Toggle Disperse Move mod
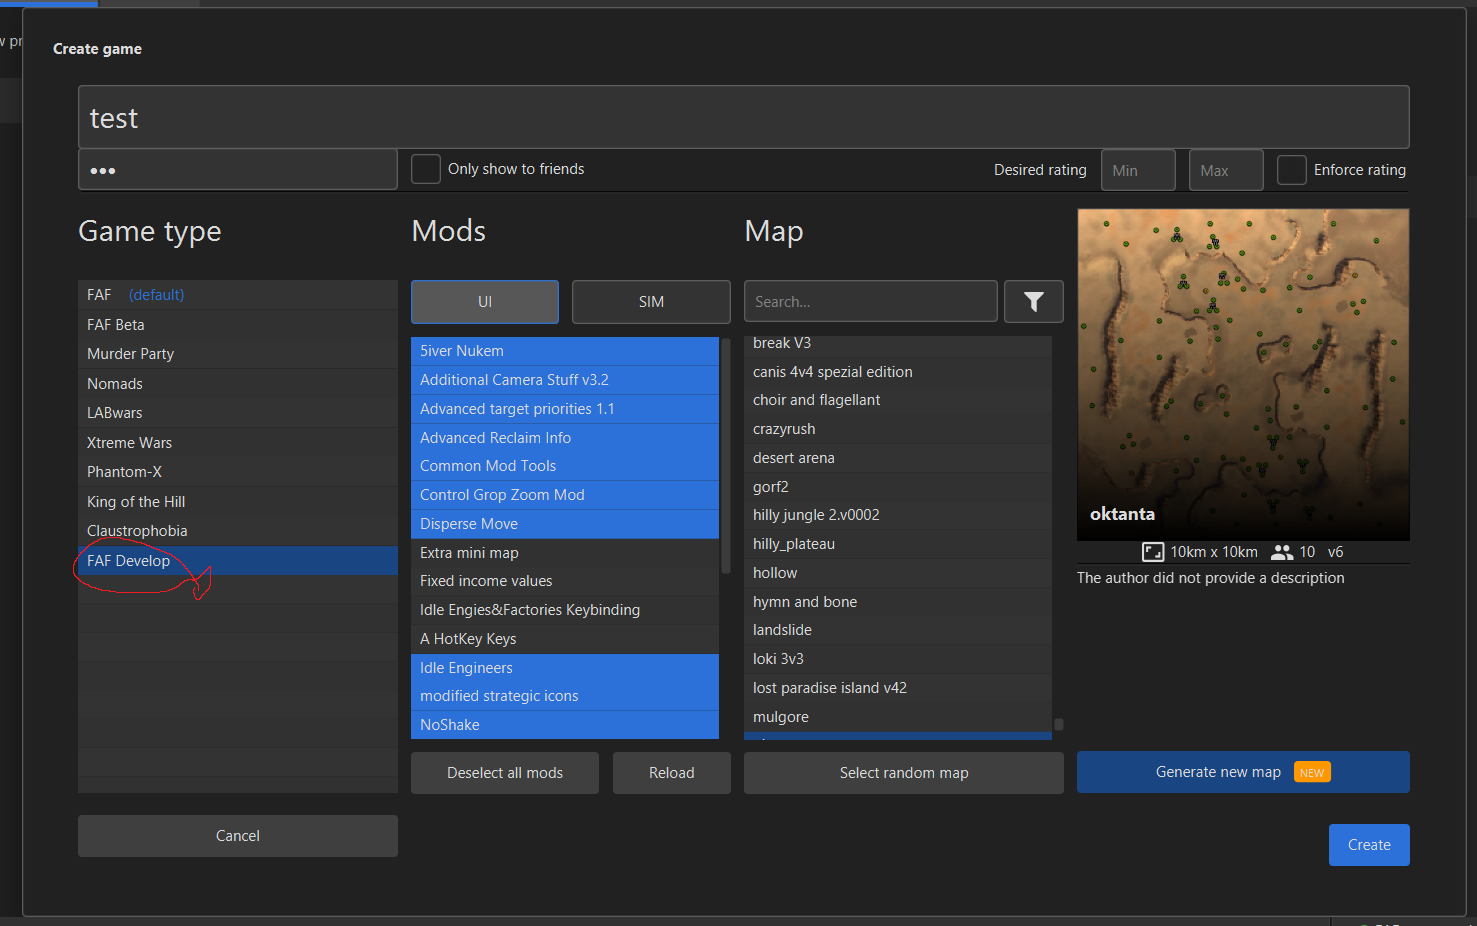Screen dimensions: 1477x926 click(565, 524)
